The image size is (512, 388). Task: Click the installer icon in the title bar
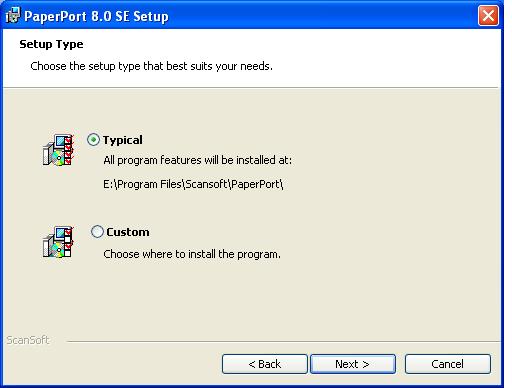point(13,15)
